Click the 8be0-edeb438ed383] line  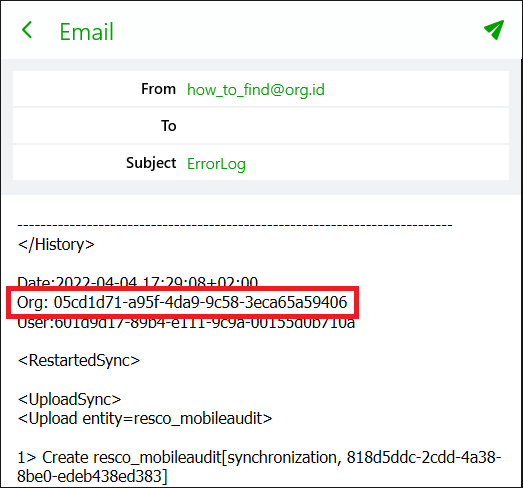tap(92, 476)
